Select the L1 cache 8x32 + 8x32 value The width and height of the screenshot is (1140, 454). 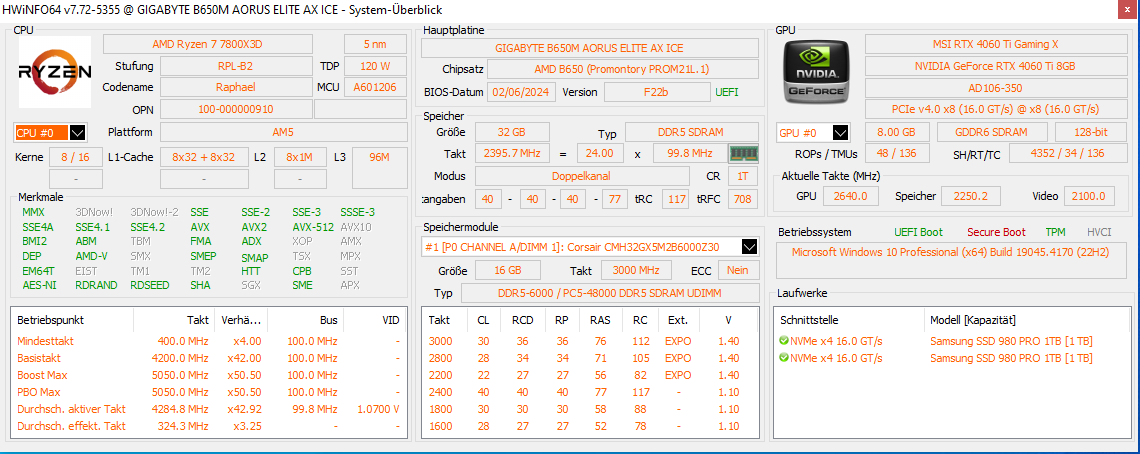coord(204,156)
